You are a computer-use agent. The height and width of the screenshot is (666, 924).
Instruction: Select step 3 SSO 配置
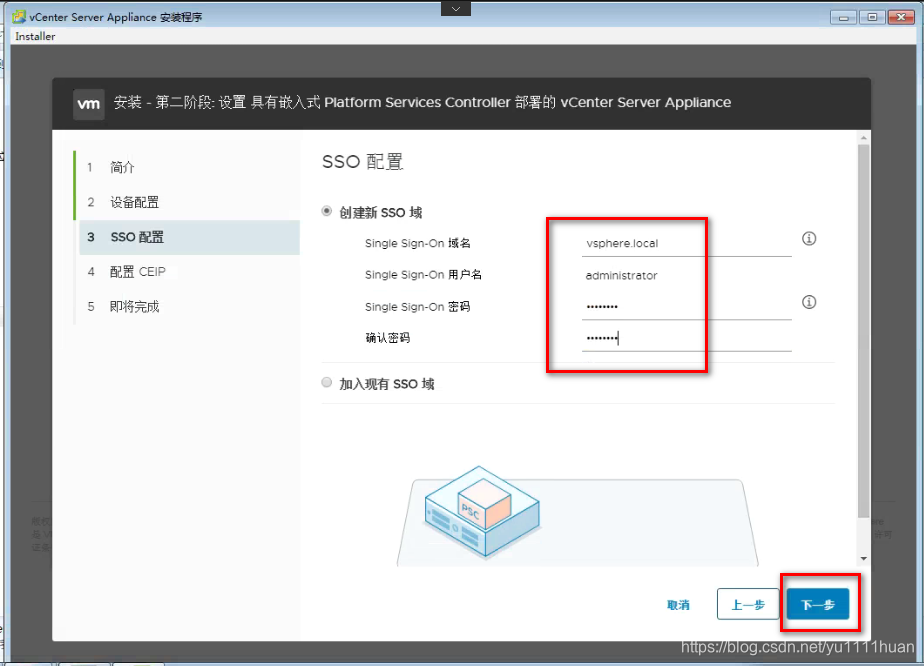[x=189, y=237]
